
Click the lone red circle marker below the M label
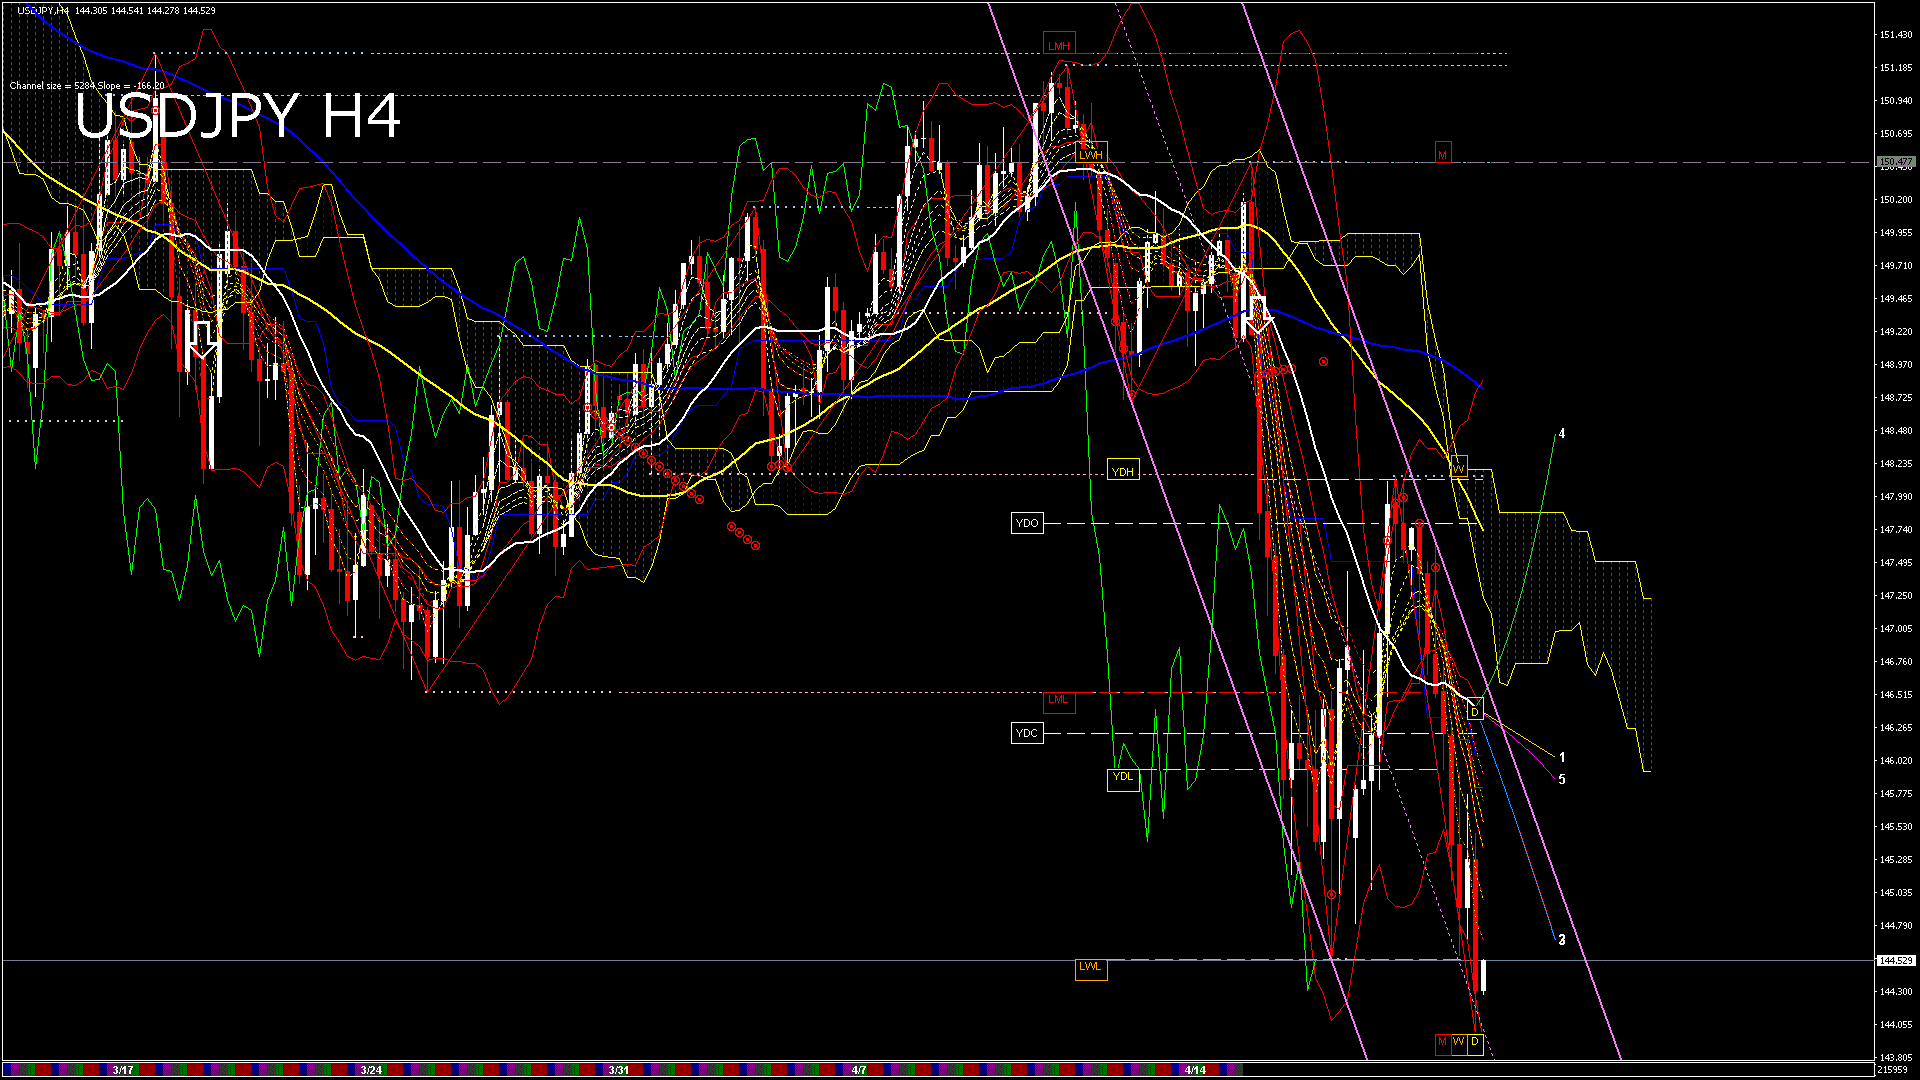[1324, 361]
